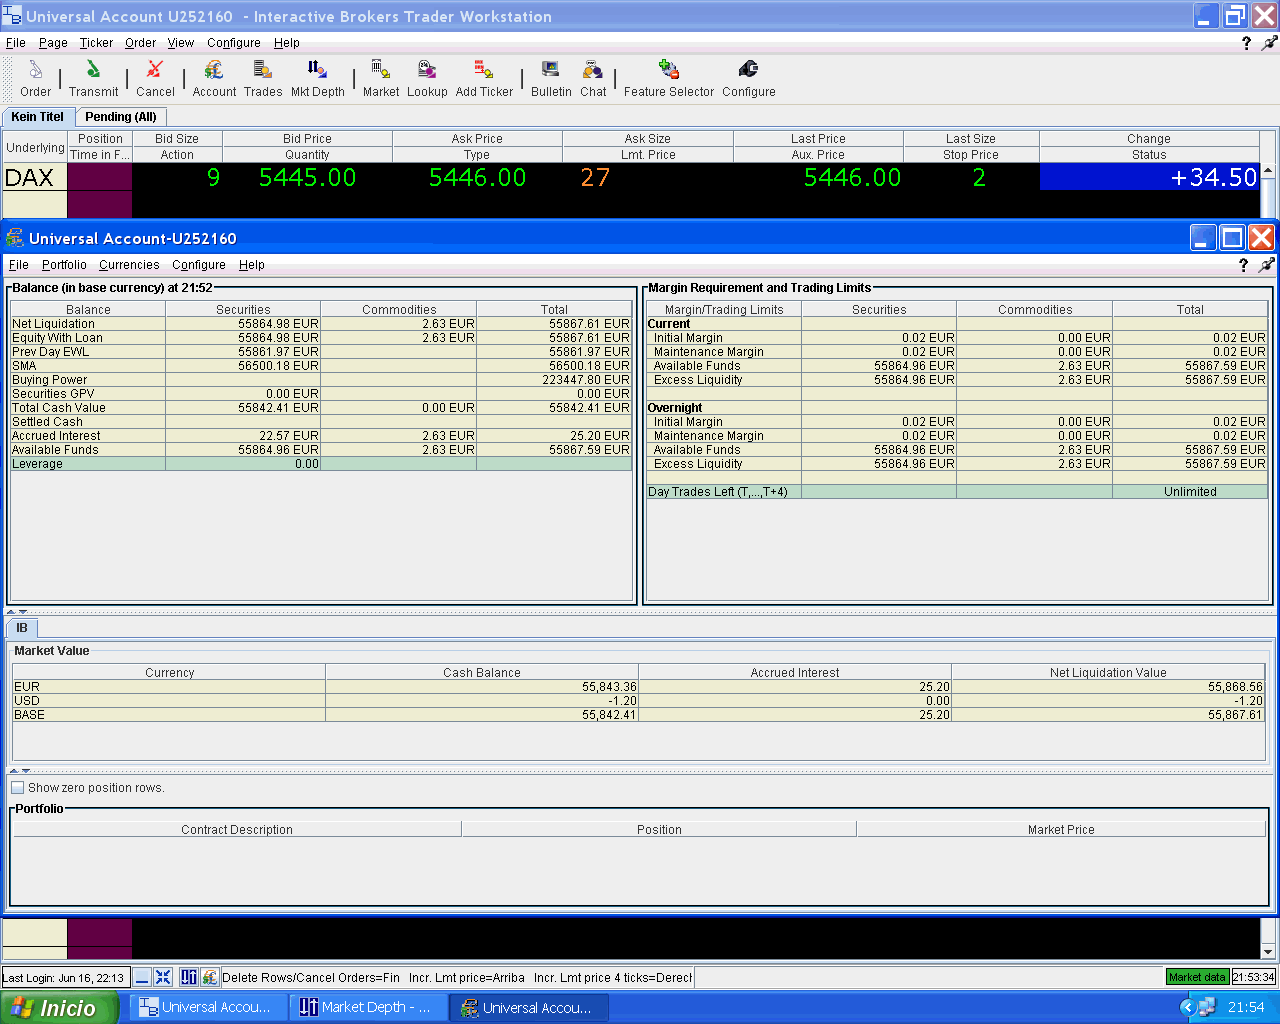Click the Net Liquidation row label
Image resolution: width=1280 pixels, height=1024 pixels.
coord(53,324)
